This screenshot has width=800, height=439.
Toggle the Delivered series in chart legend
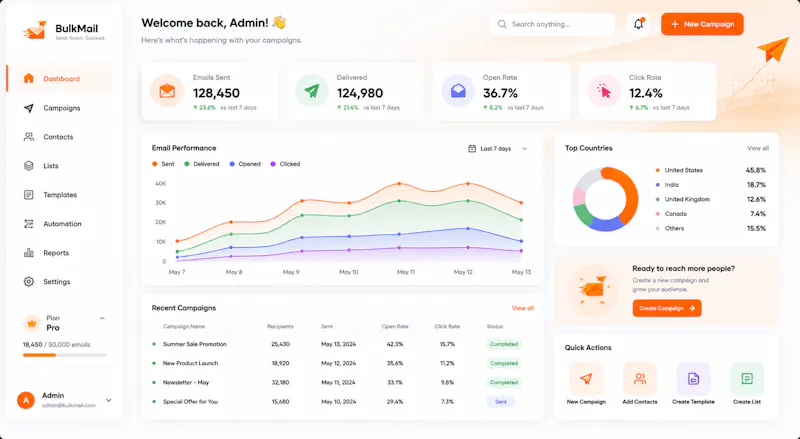[x=202, y=164]
